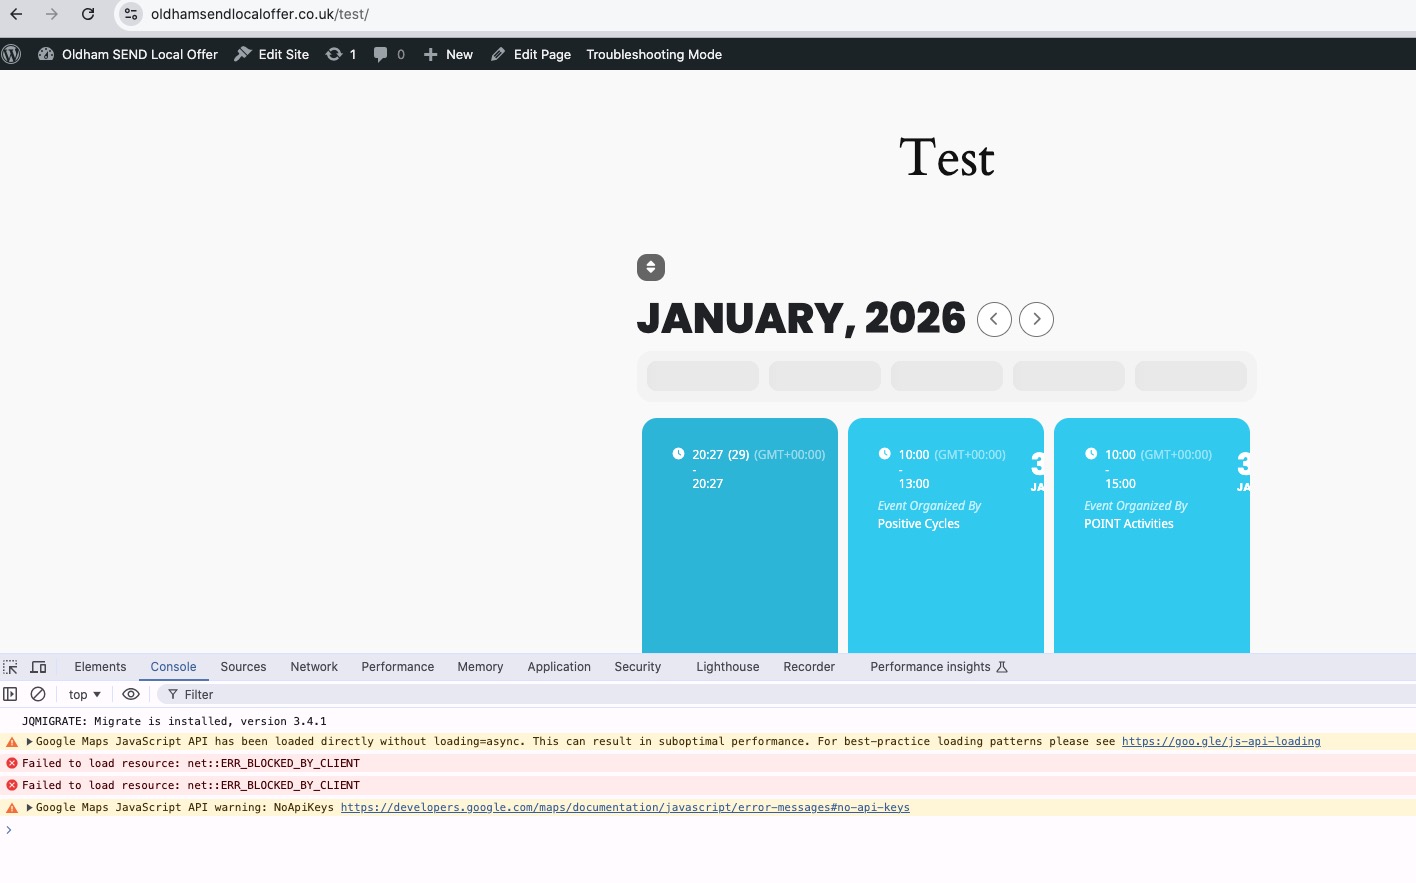Screen dimensions: 1416x883
Task: Open the Elements tab in DevTools
Action: (100, 667)
